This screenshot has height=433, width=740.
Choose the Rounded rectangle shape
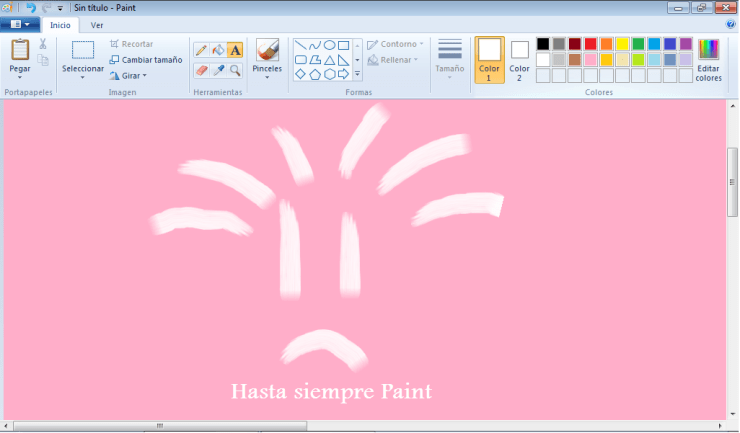(x=301, y=60)
